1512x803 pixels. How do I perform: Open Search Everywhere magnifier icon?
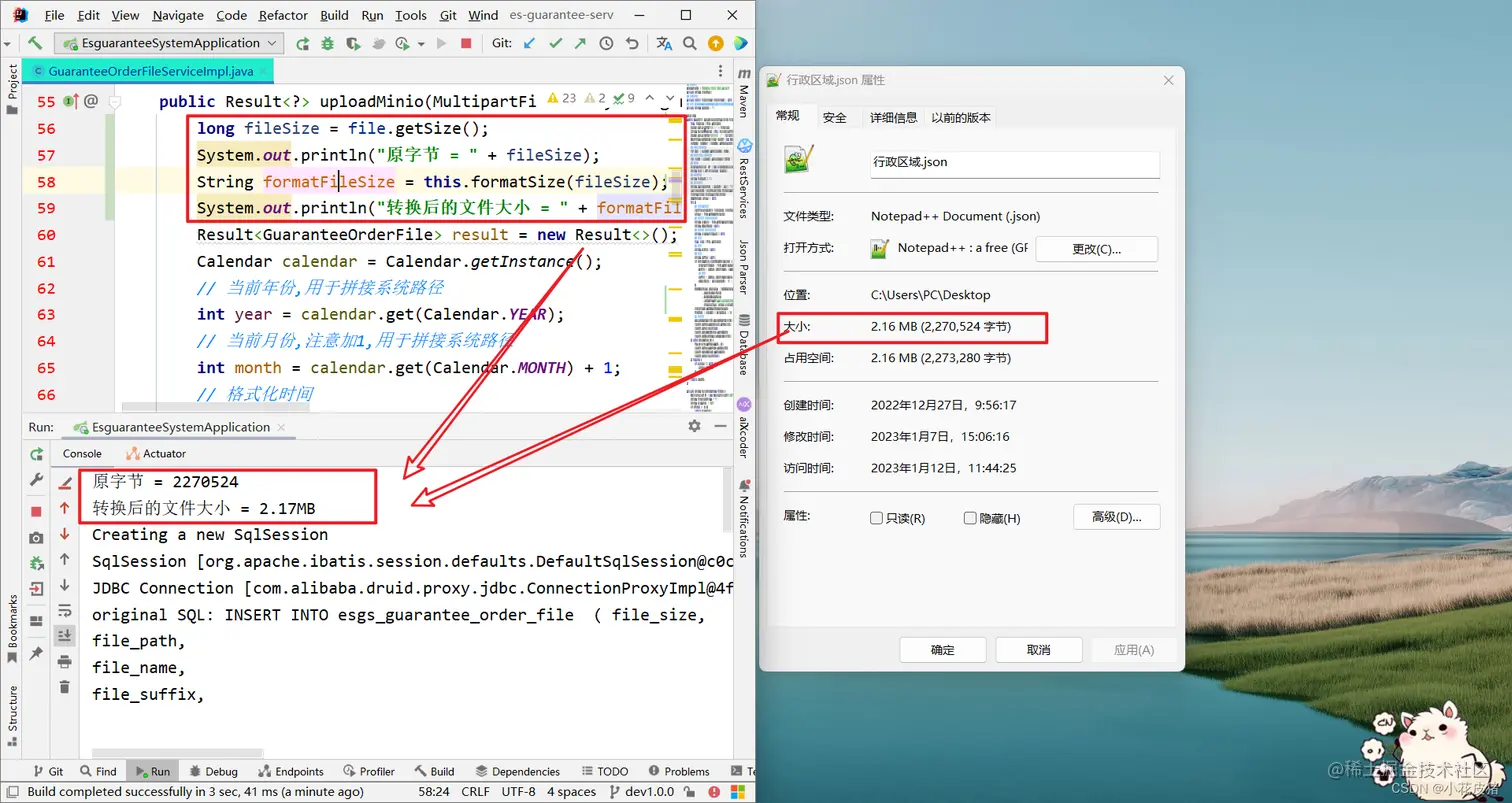(x=690, y=43)
